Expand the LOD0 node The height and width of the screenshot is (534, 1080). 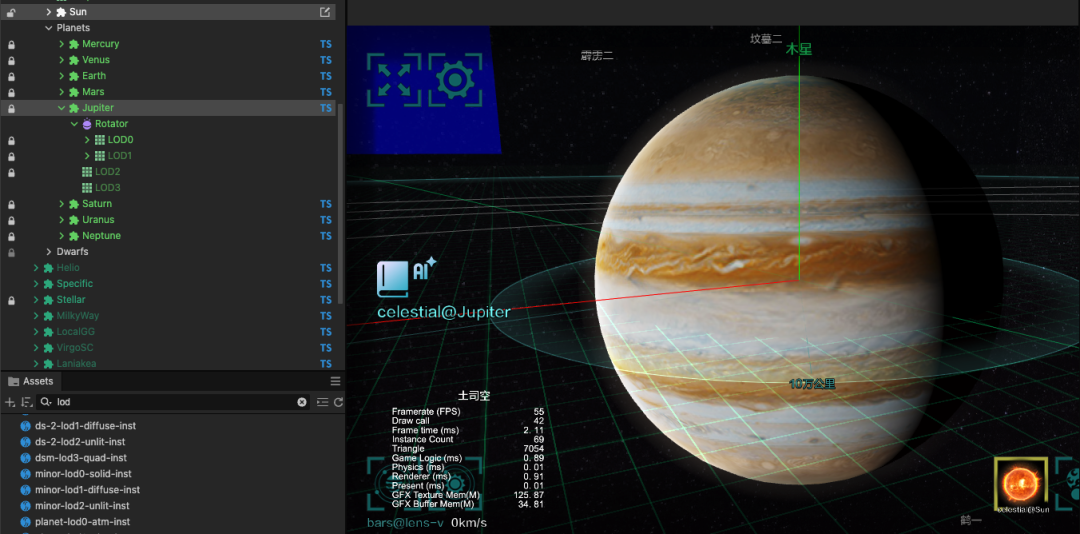(87, 140)
